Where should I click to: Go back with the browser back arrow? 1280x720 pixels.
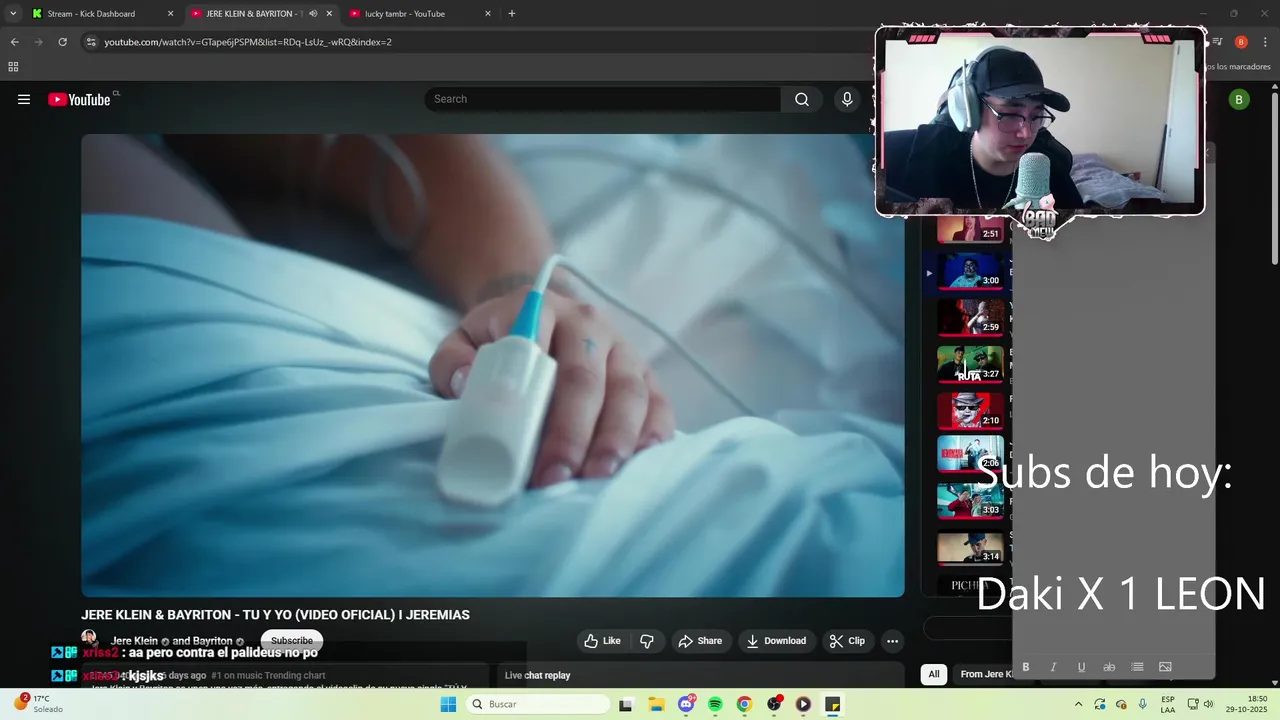14,42
